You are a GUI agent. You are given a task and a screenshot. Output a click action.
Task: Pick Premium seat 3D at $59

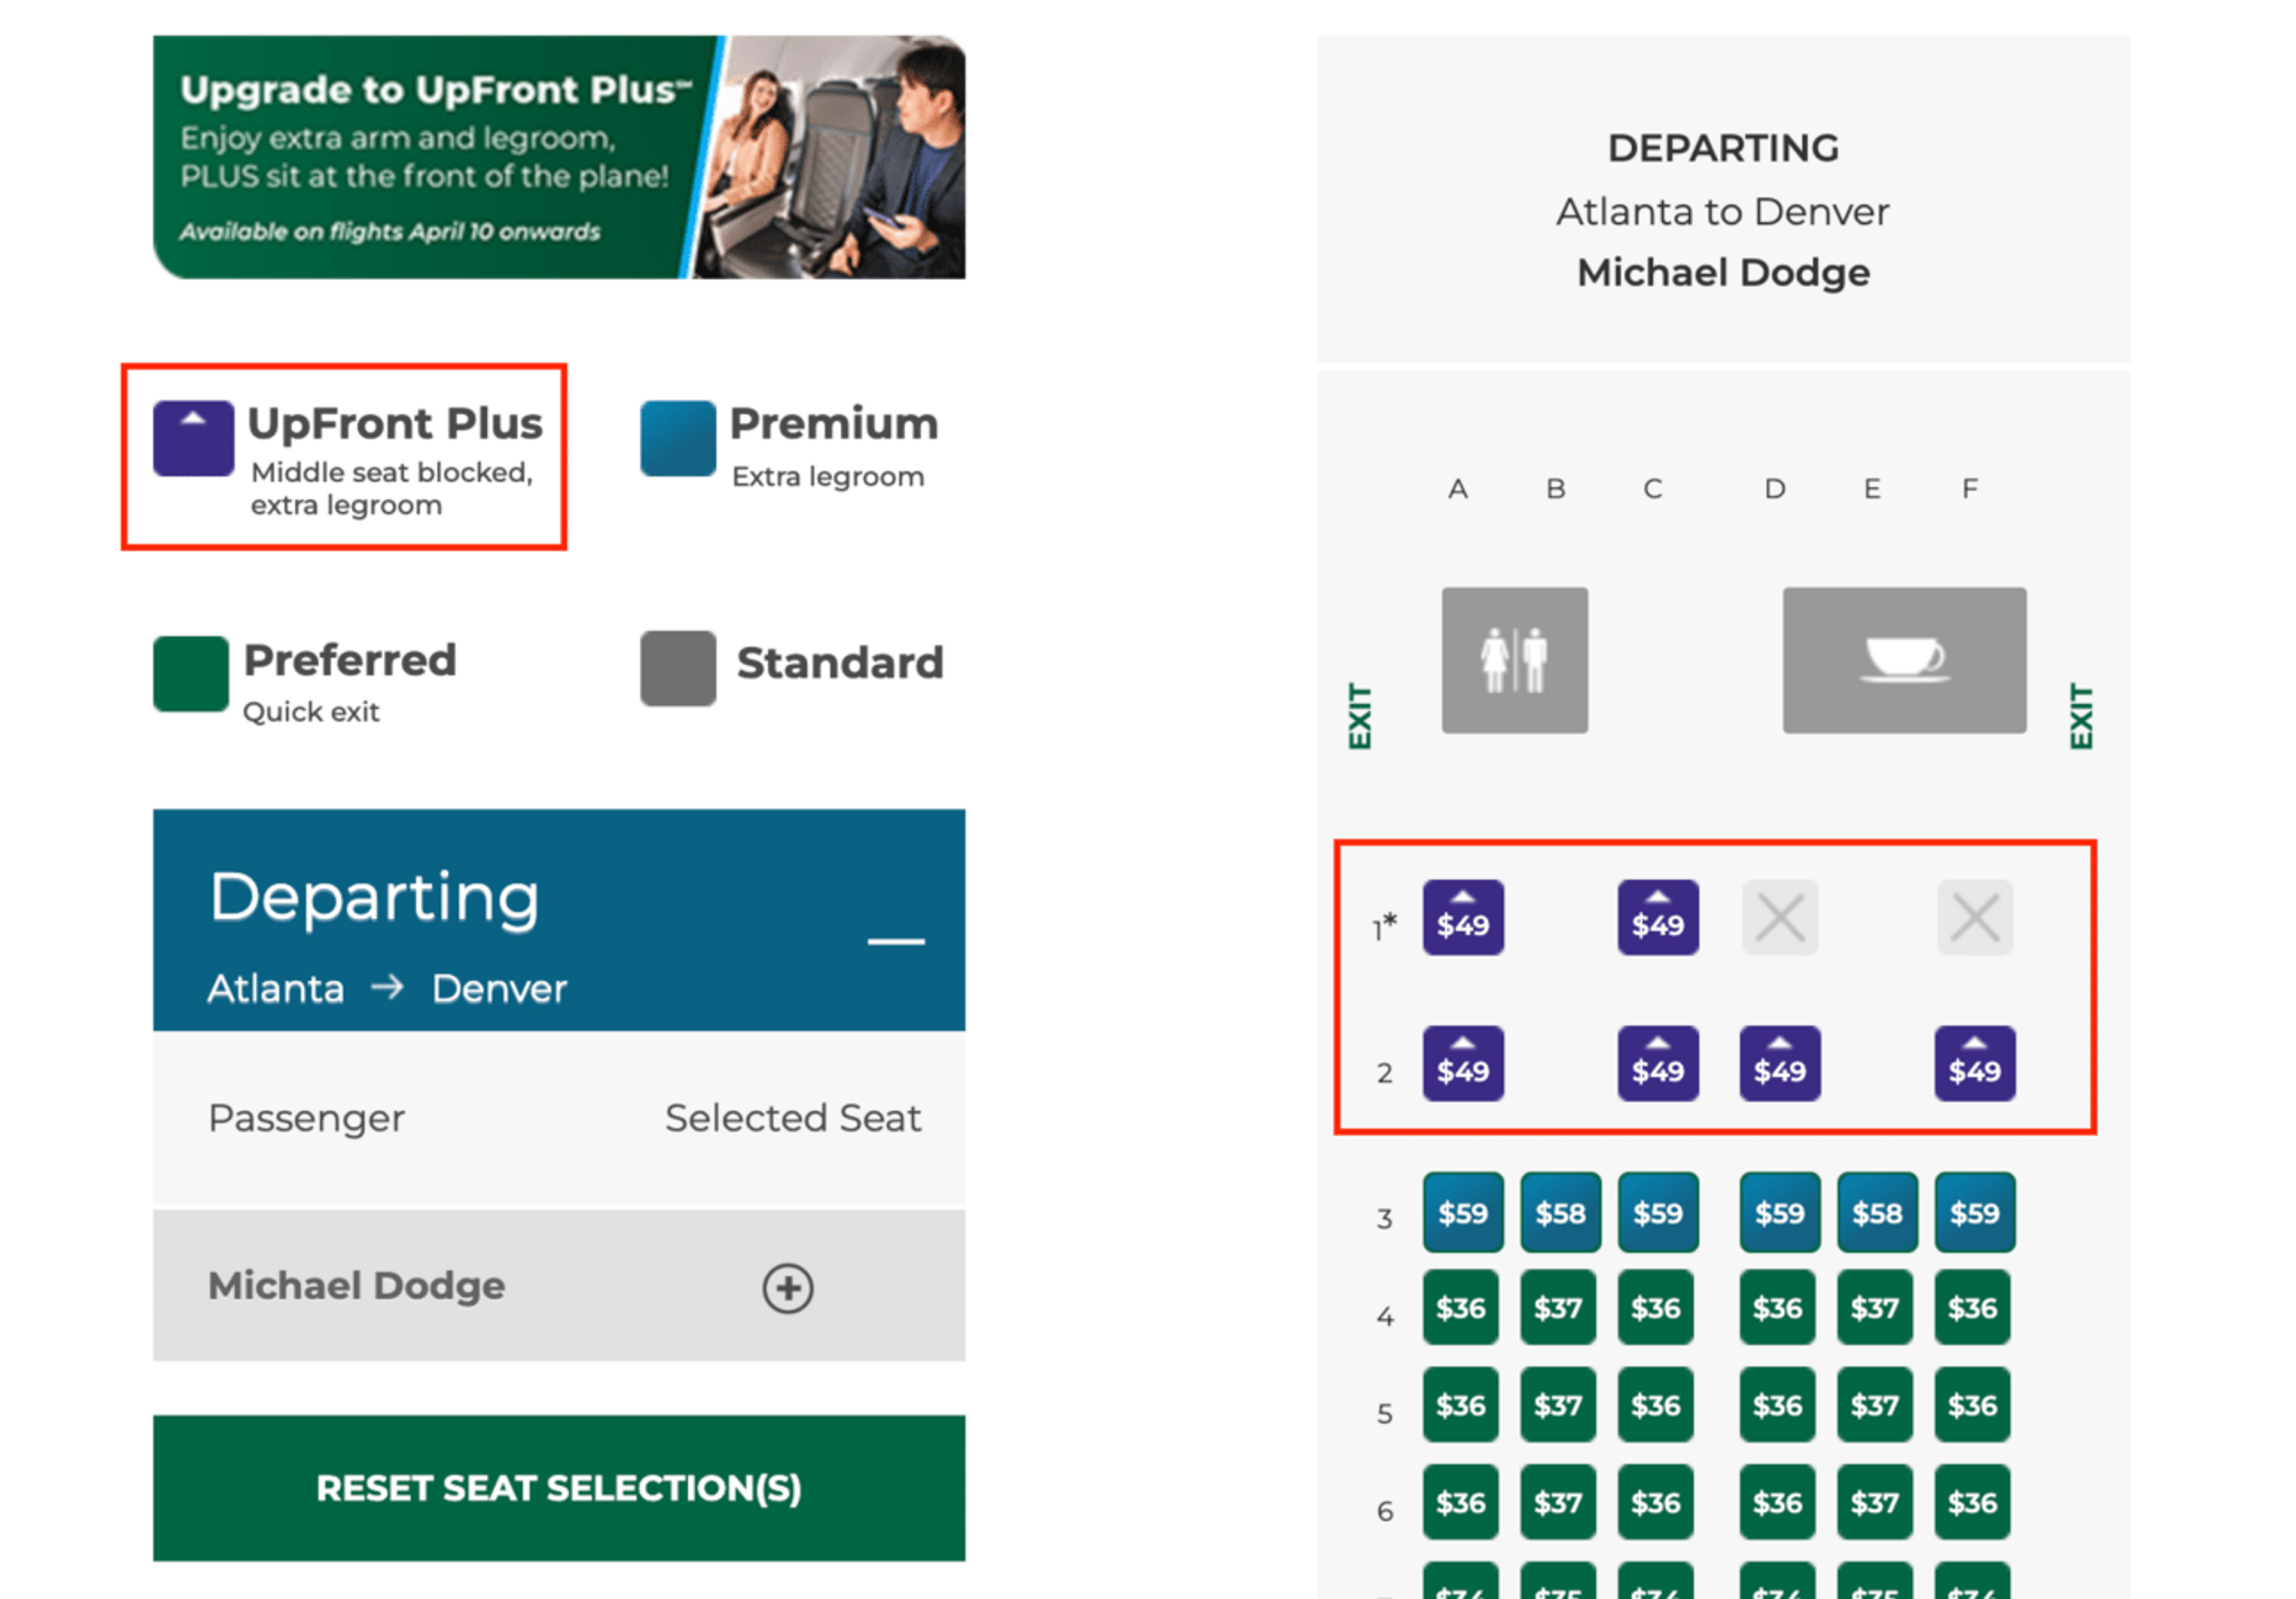[x=1780, y=1212]
